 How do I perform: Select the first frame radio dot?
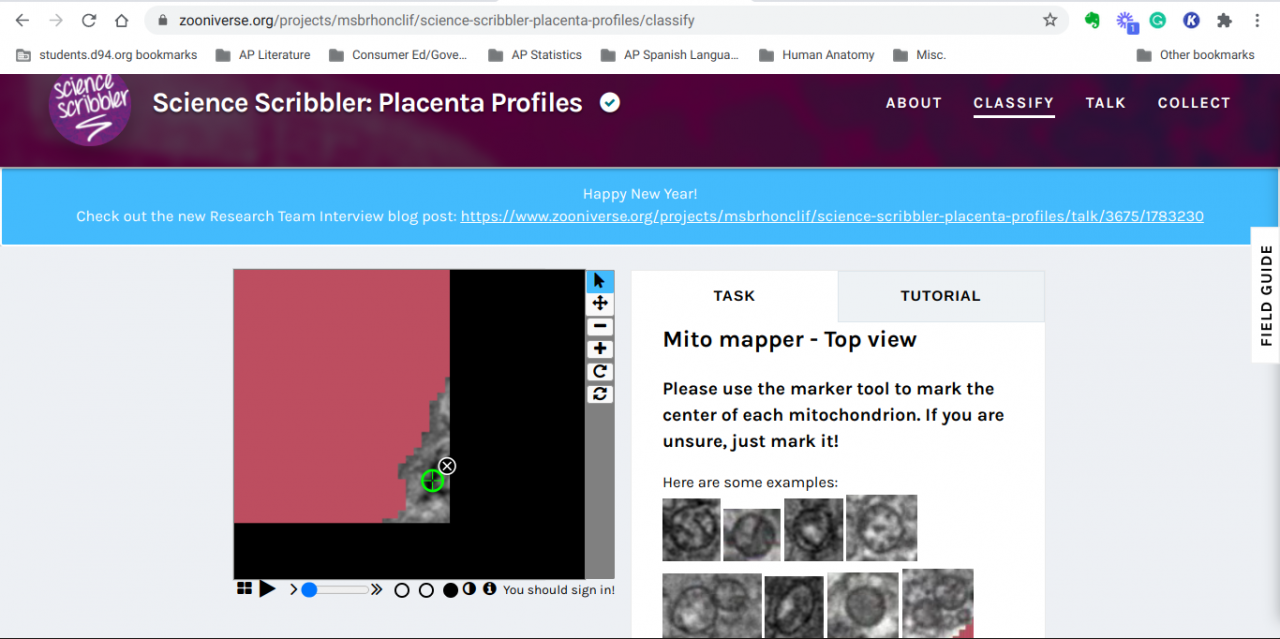pos(402,590)
